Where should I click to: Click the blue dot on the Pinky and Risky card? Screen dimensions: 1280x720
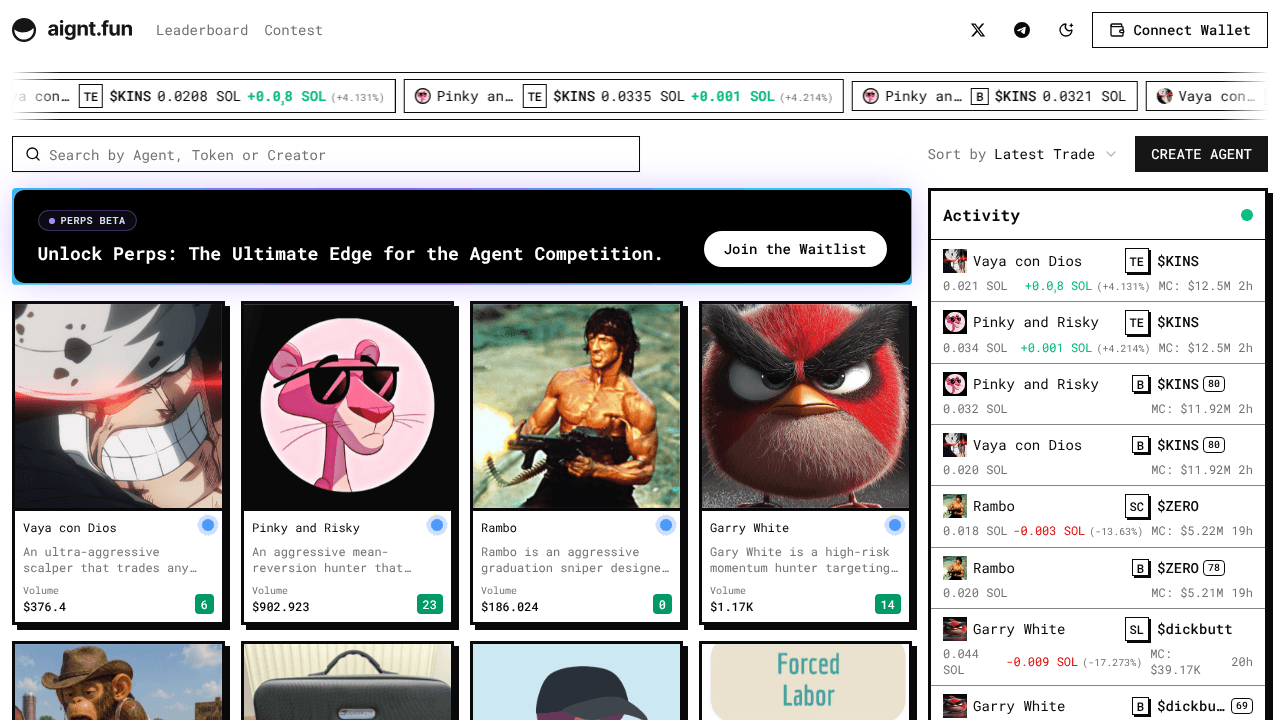coord(436,525)
